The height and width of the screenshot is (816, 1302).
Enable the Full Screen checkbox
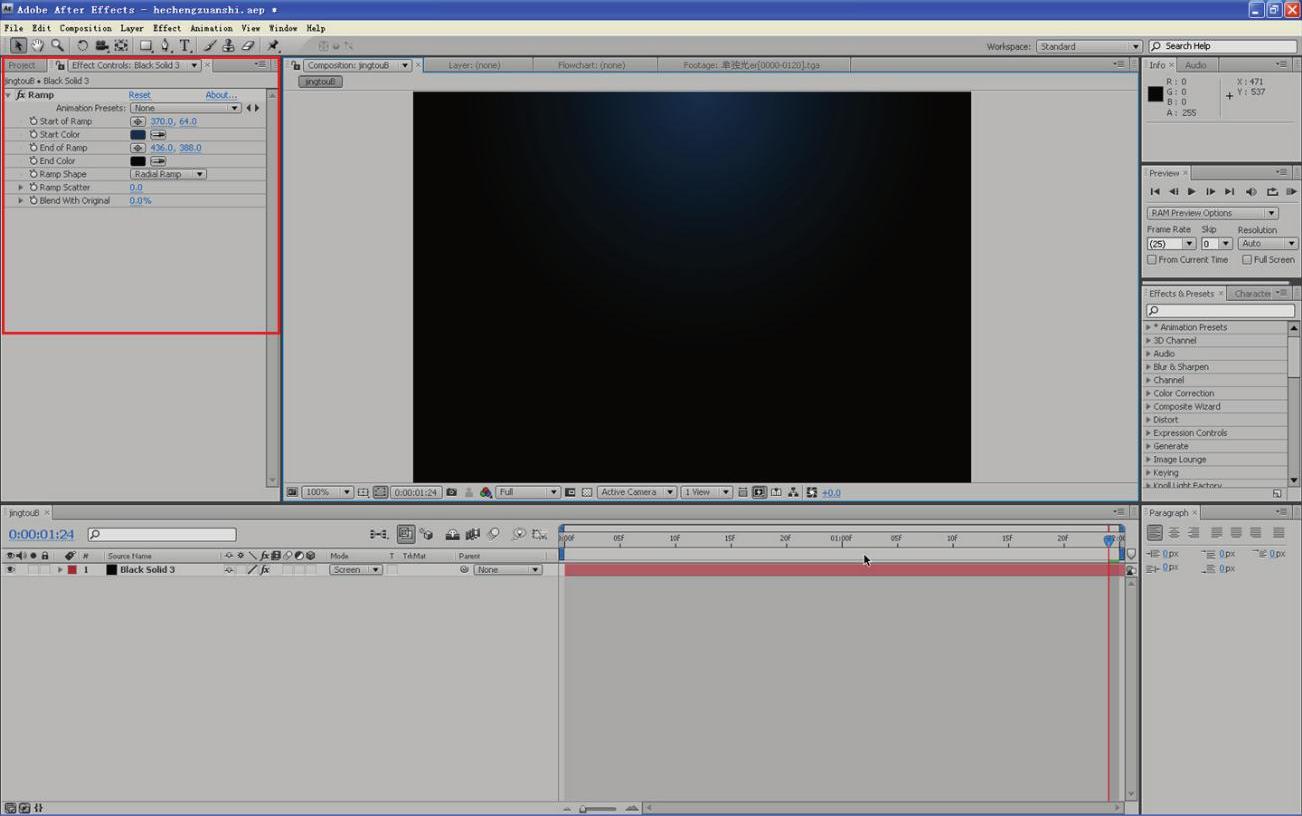tap(1247, 259)
